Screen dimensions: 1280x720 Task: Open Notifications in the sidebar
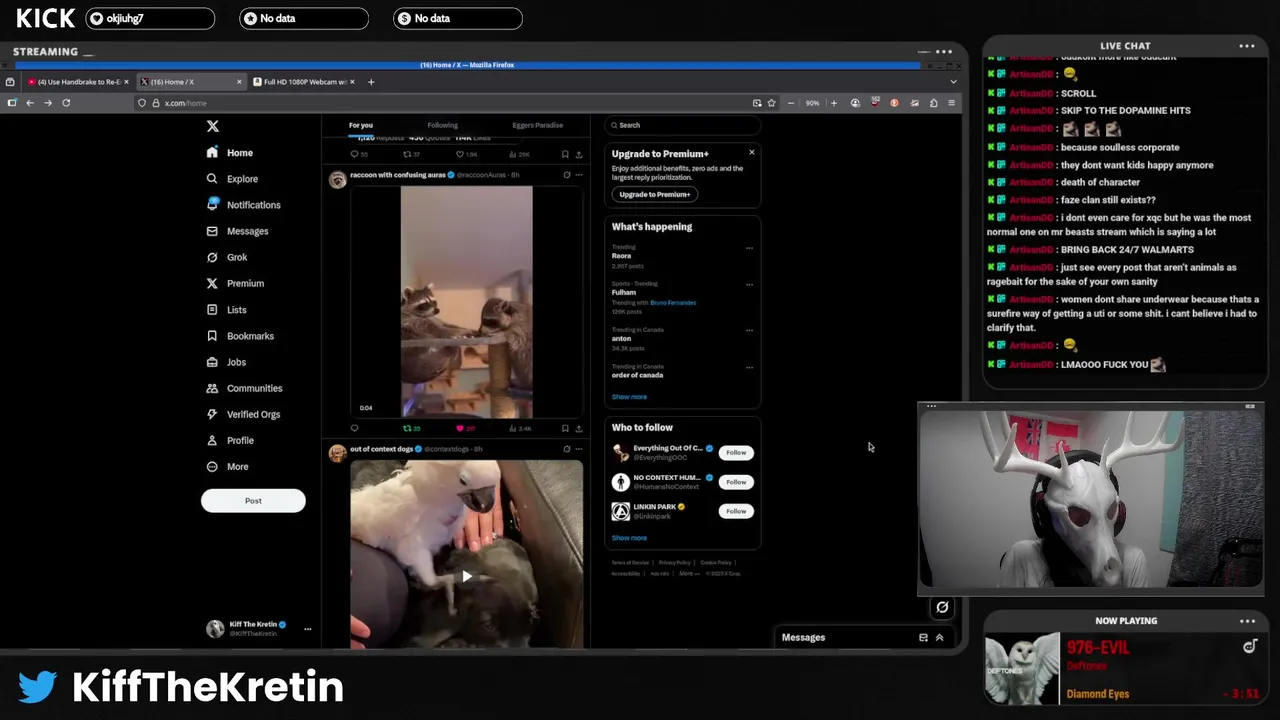pyautogui.click(x=243, y=205)
